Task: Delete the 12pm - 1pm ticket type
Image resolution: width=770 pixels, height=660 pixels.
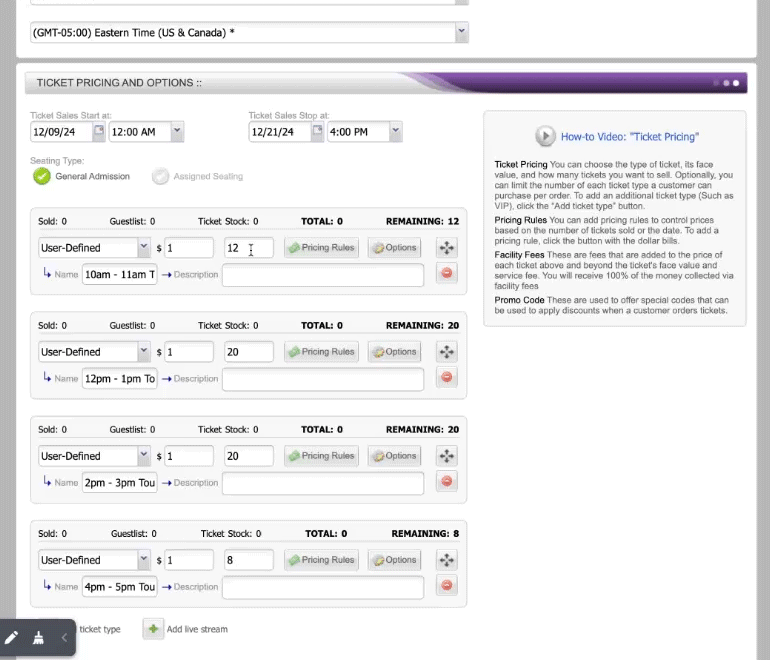Action: coord(446,377)
